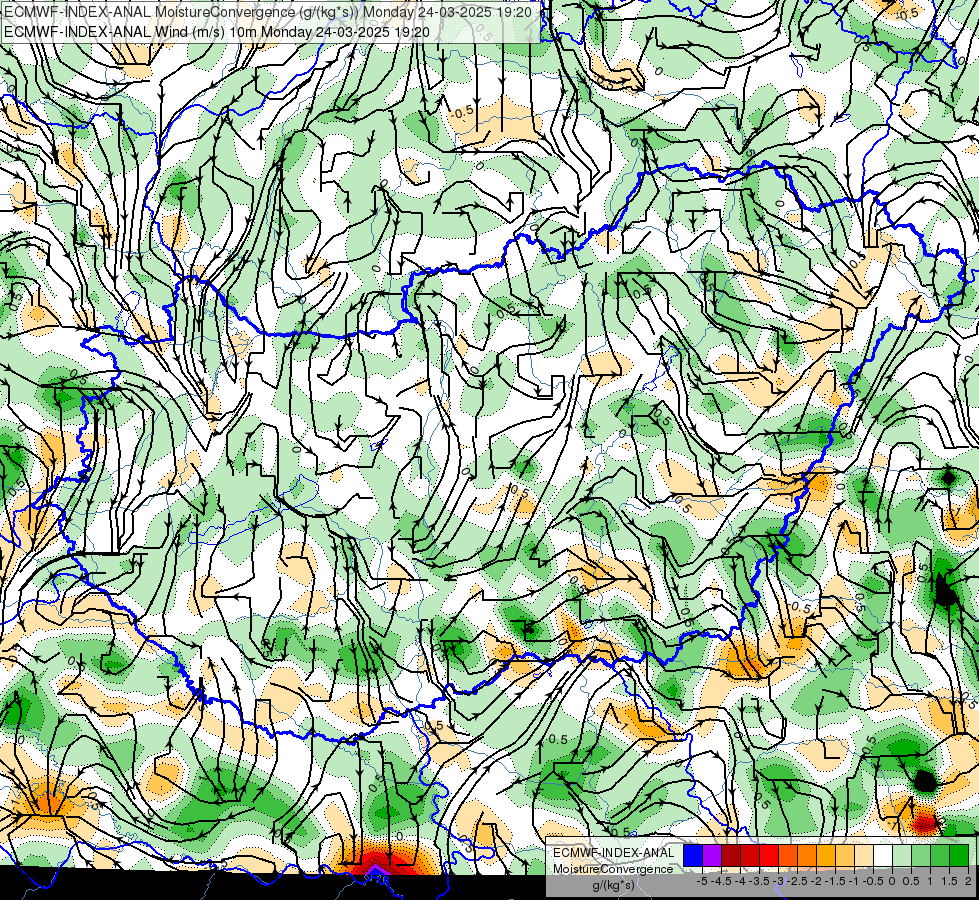Click the -2 tick label on the legend scale
Screen dimensions: 979x900
click(816, 881)
